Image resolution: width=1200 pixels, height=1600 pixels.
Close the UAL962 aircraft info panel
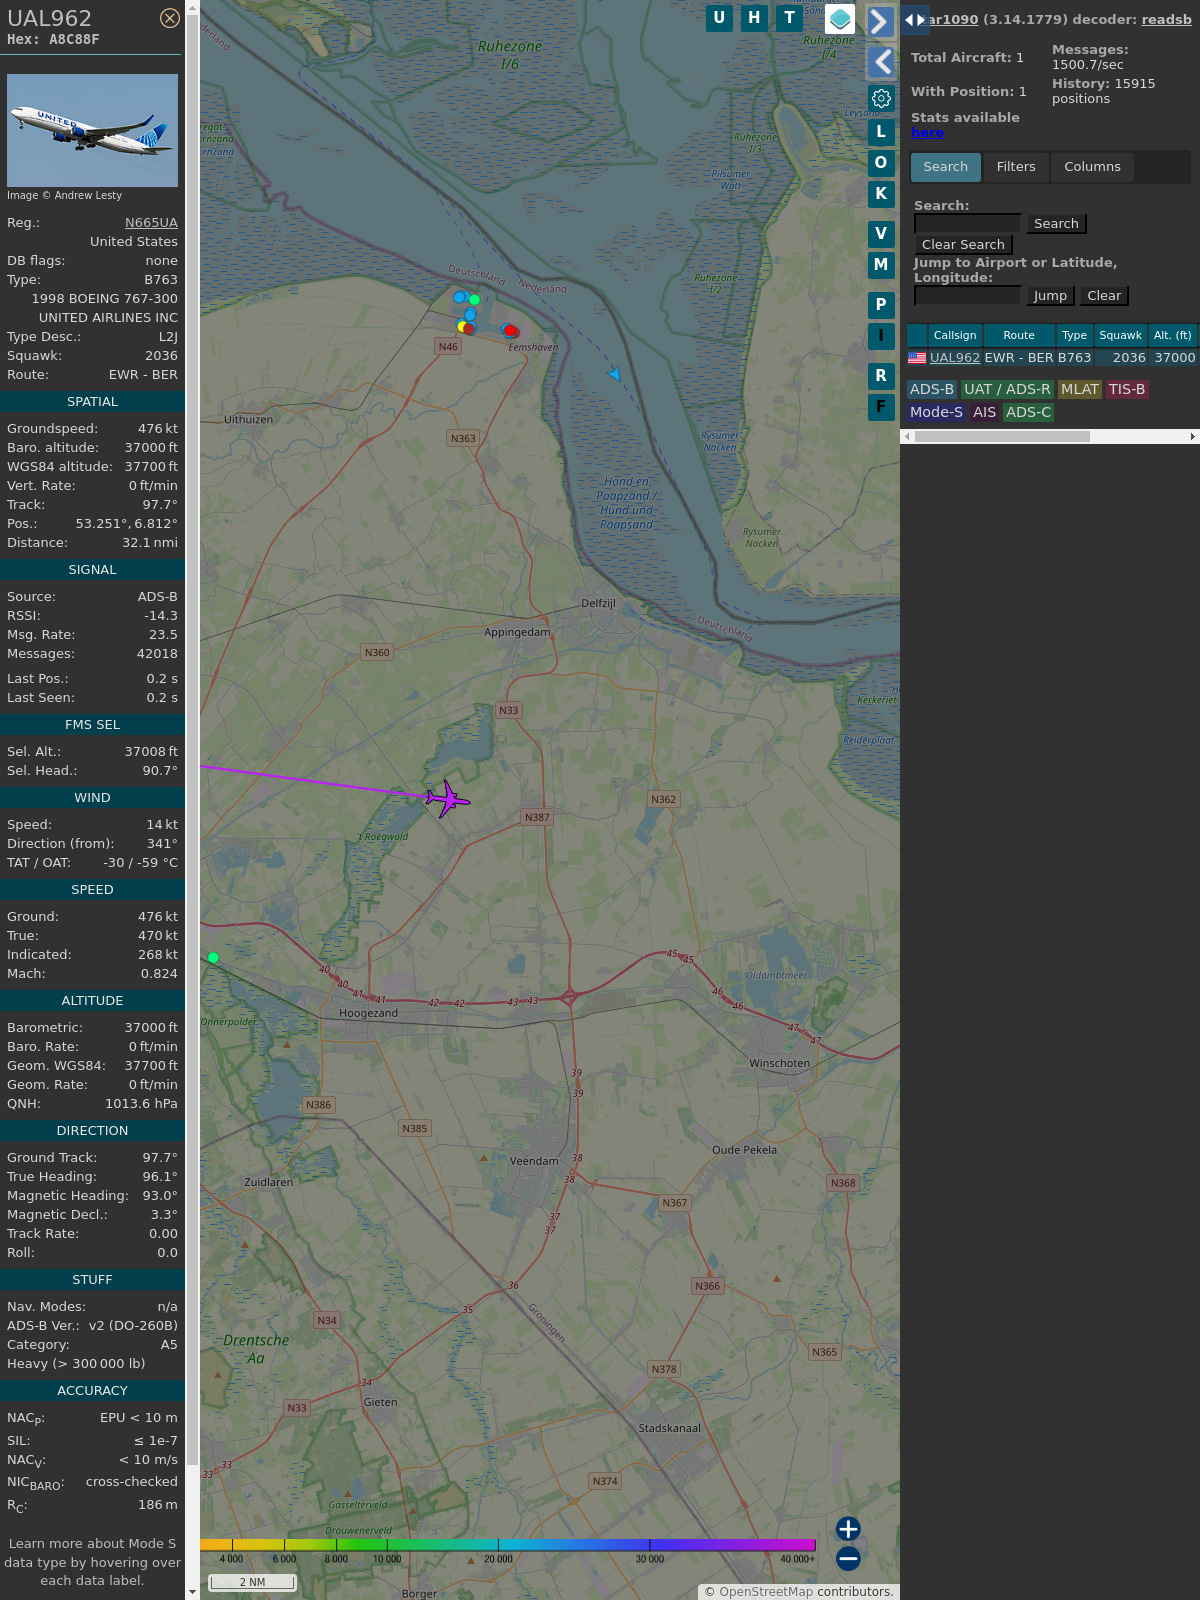(x=170, y=18)
